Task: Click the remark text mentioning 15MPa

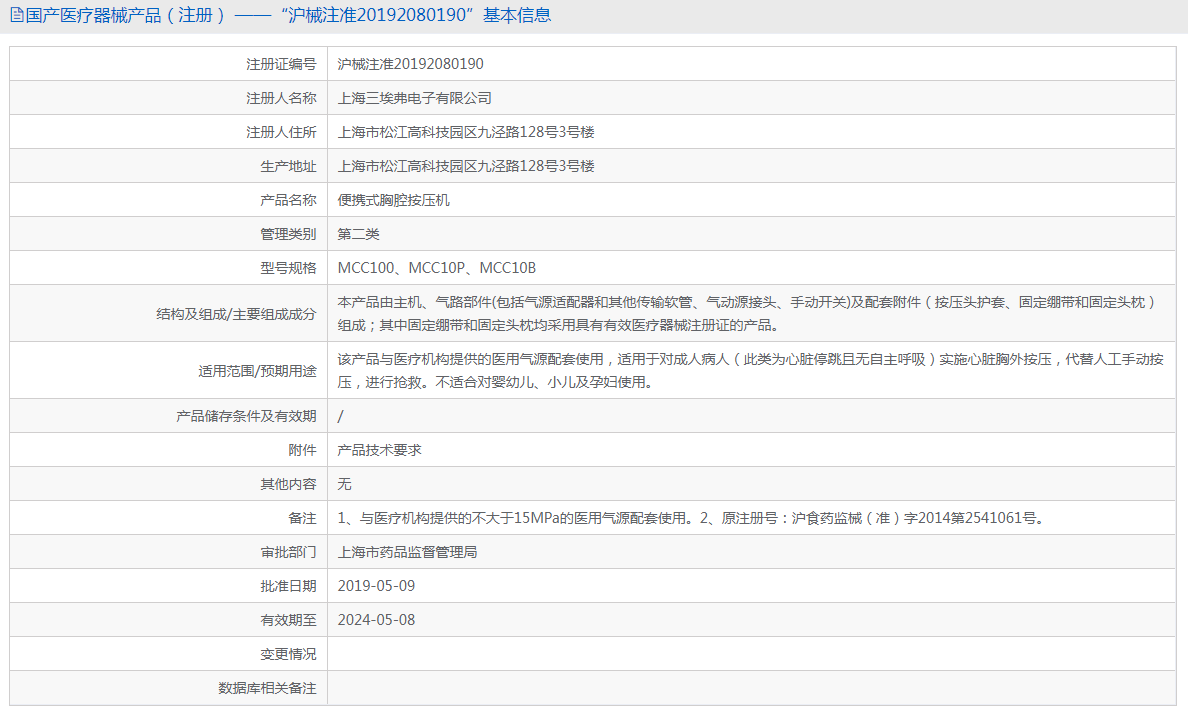Action: (692, 518)
